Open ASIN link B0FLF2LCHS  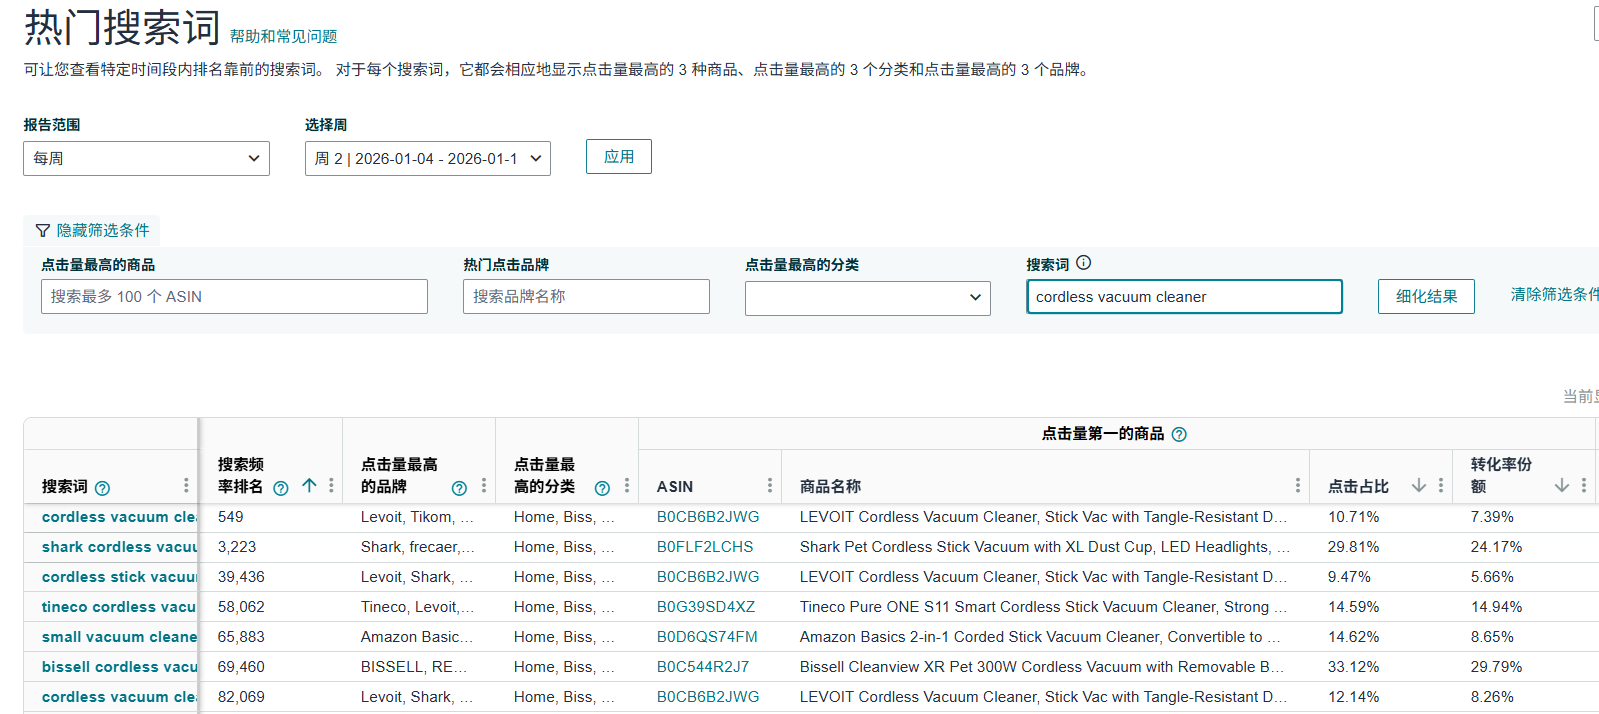pyautogui.click(x=705, y=547)
